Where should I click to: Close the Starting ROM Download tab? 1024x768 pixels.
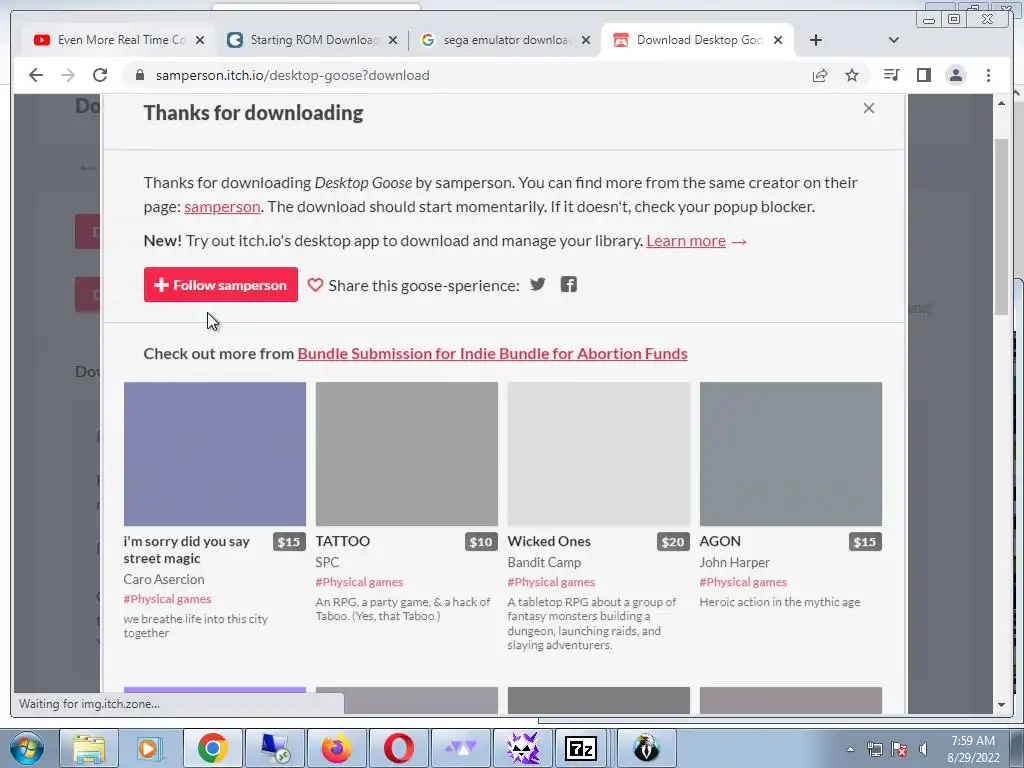[x=392, y=40]
